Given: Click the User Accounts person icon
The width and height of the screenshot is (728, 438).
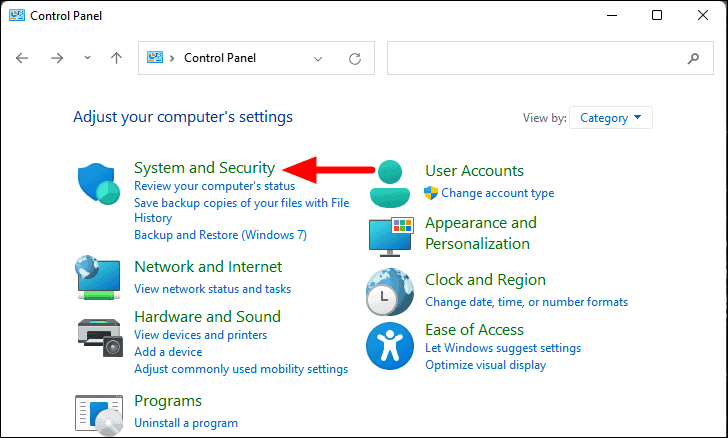Looking at the screenshot, I should click(x=390, y=183).
